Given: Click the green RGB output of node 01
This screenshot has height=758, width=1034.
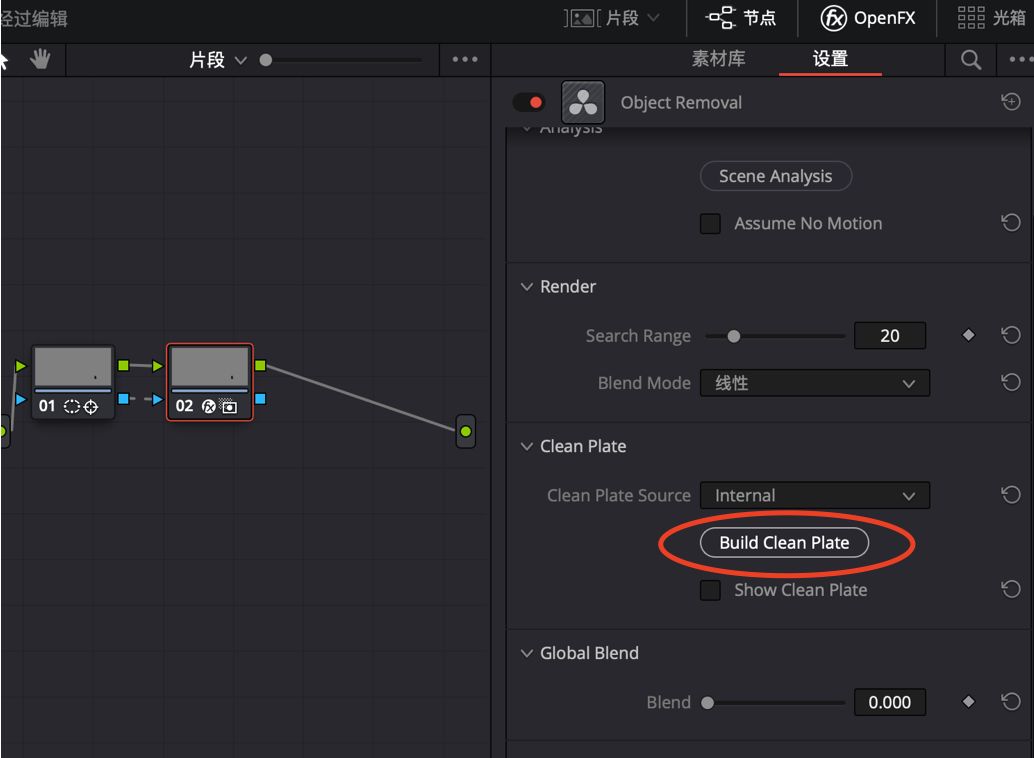Looking at the screenshot, I should pos(123,365).
